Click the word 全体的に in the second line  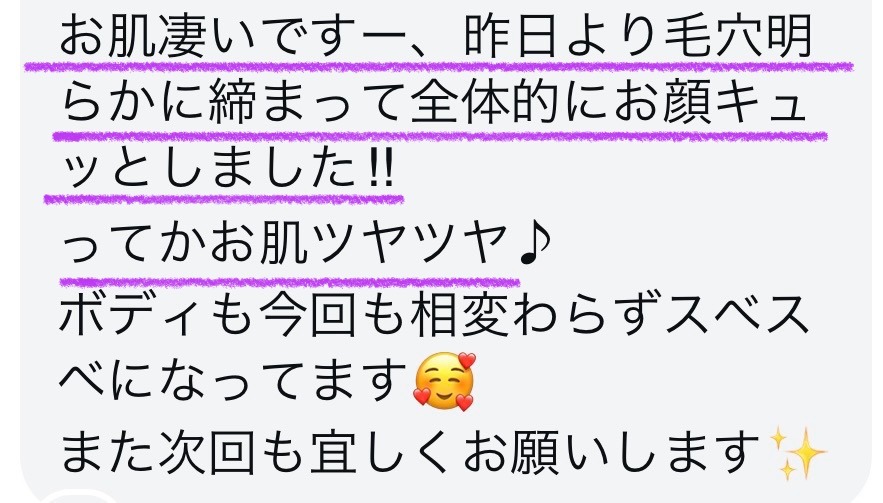point(509,103)
